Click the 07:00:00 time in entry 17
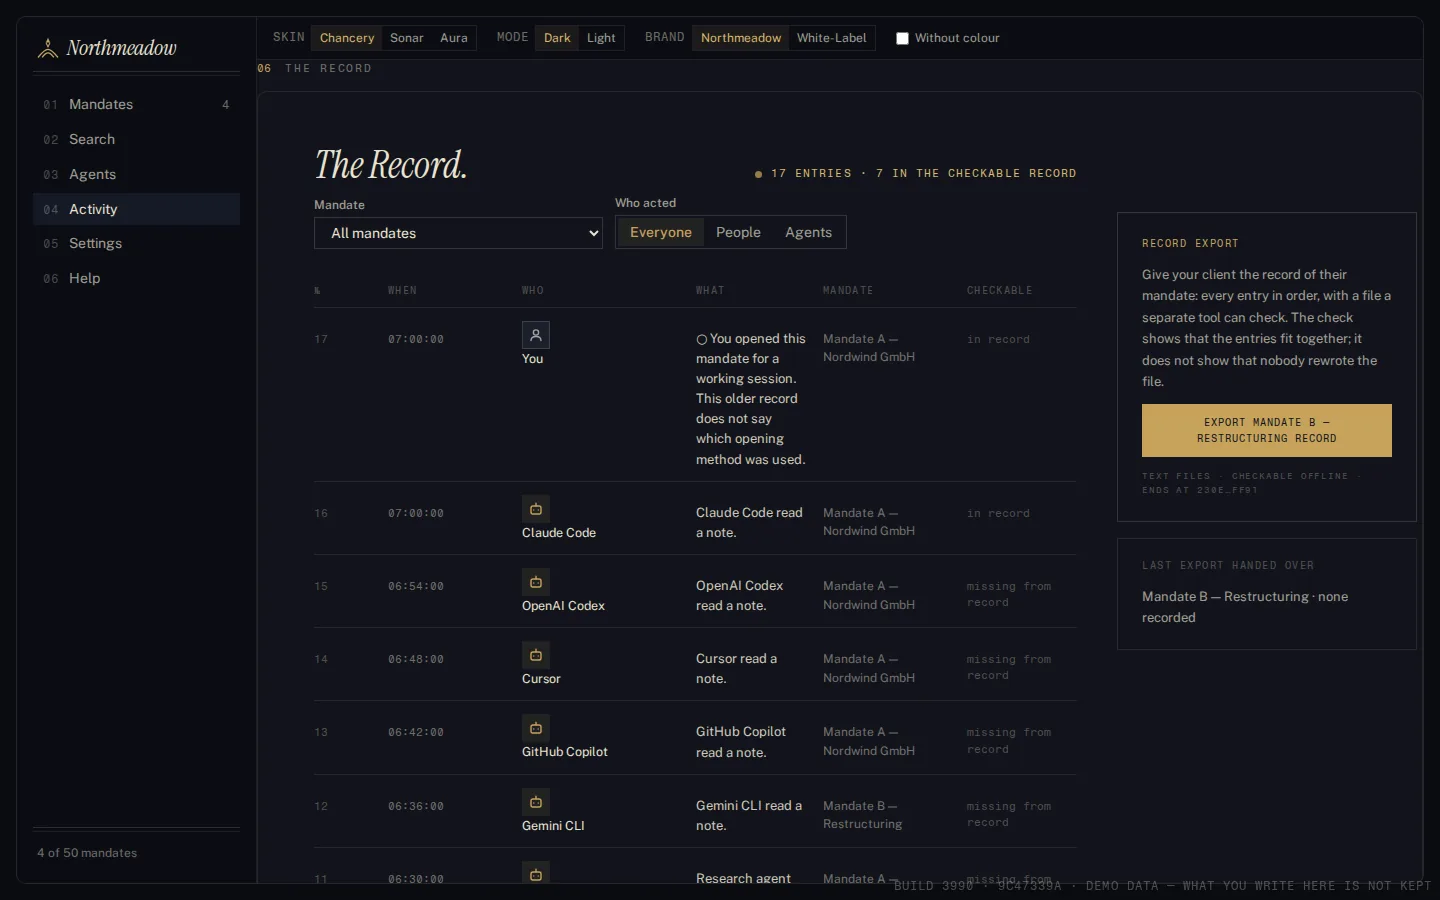The width and height of the screenshot is (1440, 900). tap(416, 339)
